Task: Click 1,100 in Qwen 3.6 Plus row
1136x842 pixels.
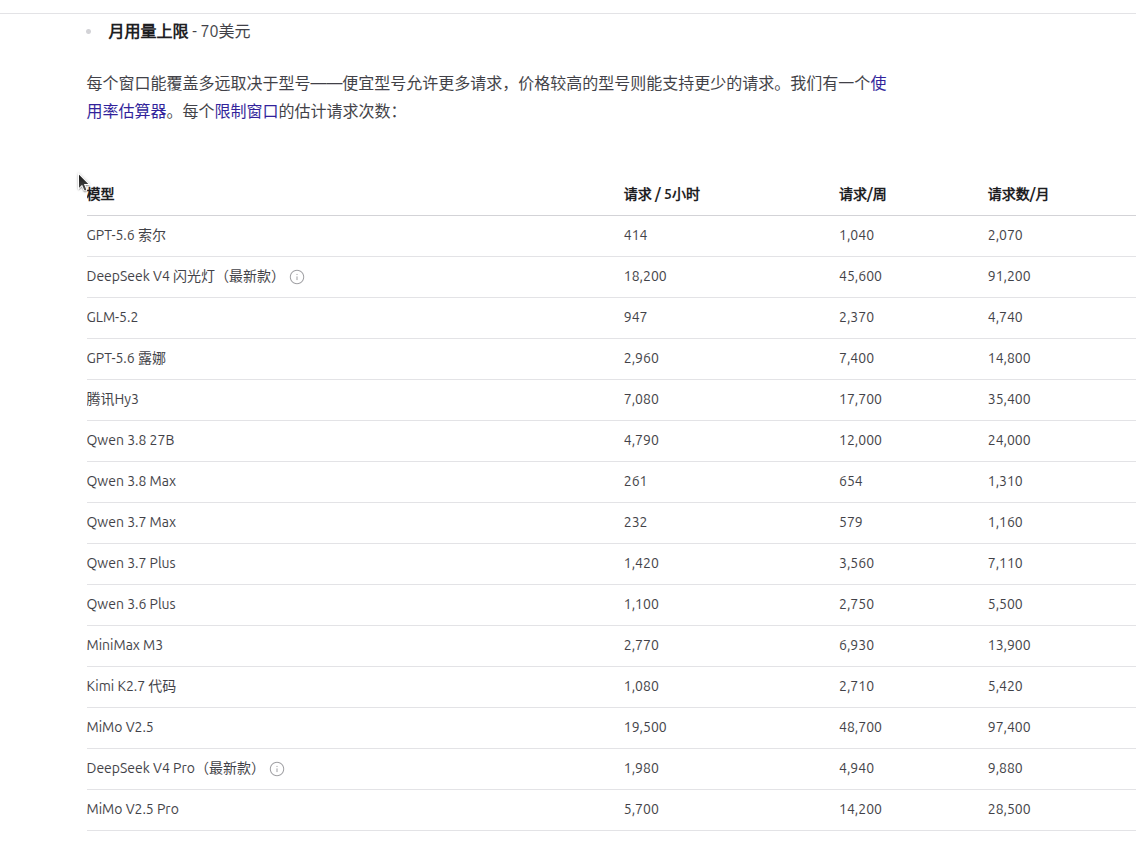Action: [641, 604]
